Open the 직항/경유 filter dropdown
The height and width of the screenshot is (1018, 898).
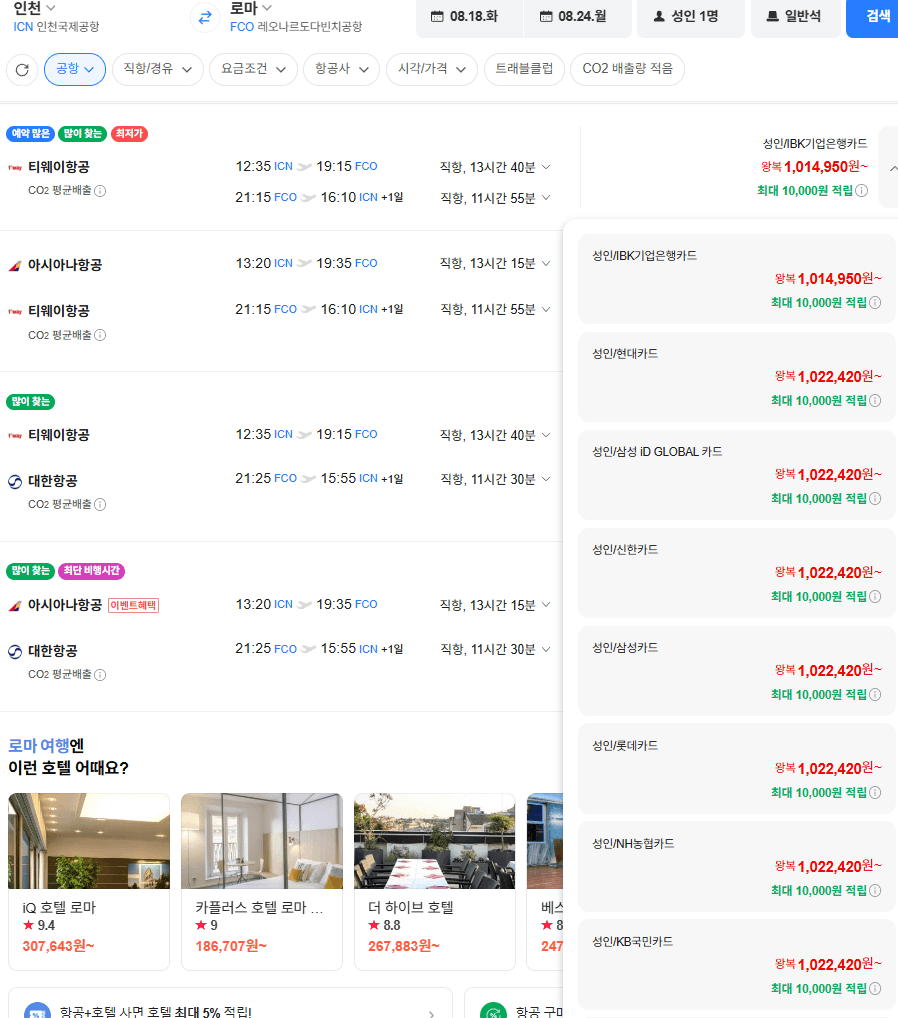pos(158,69)
